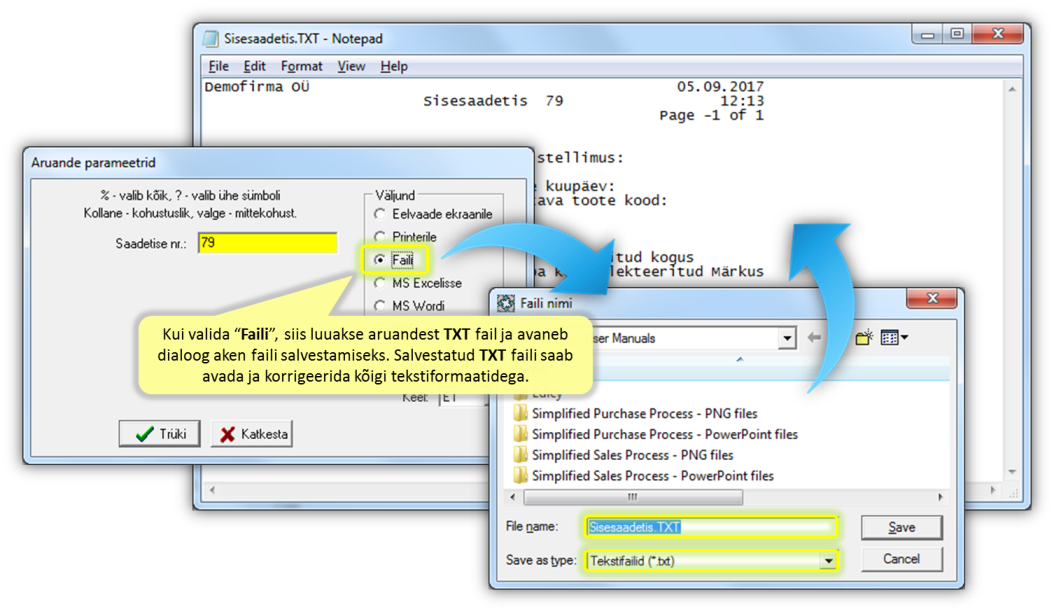Click the horizontal scrollbar in the file list
Screen dimensions: 1054x612
point(633,497)
